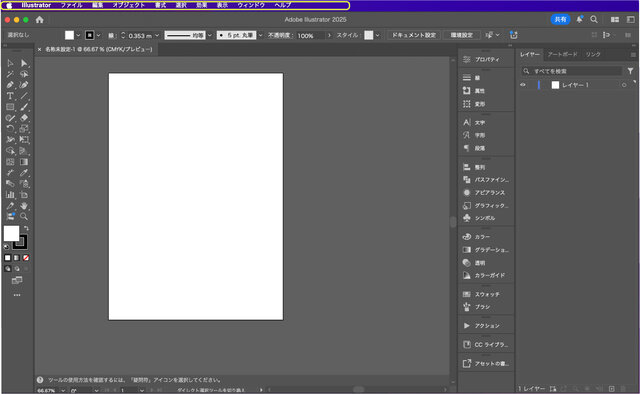Image resolution: width=640 pixels, height=394 pixels.
Task: Select the Gradient tool in toolbar
Action: point(24,162)
